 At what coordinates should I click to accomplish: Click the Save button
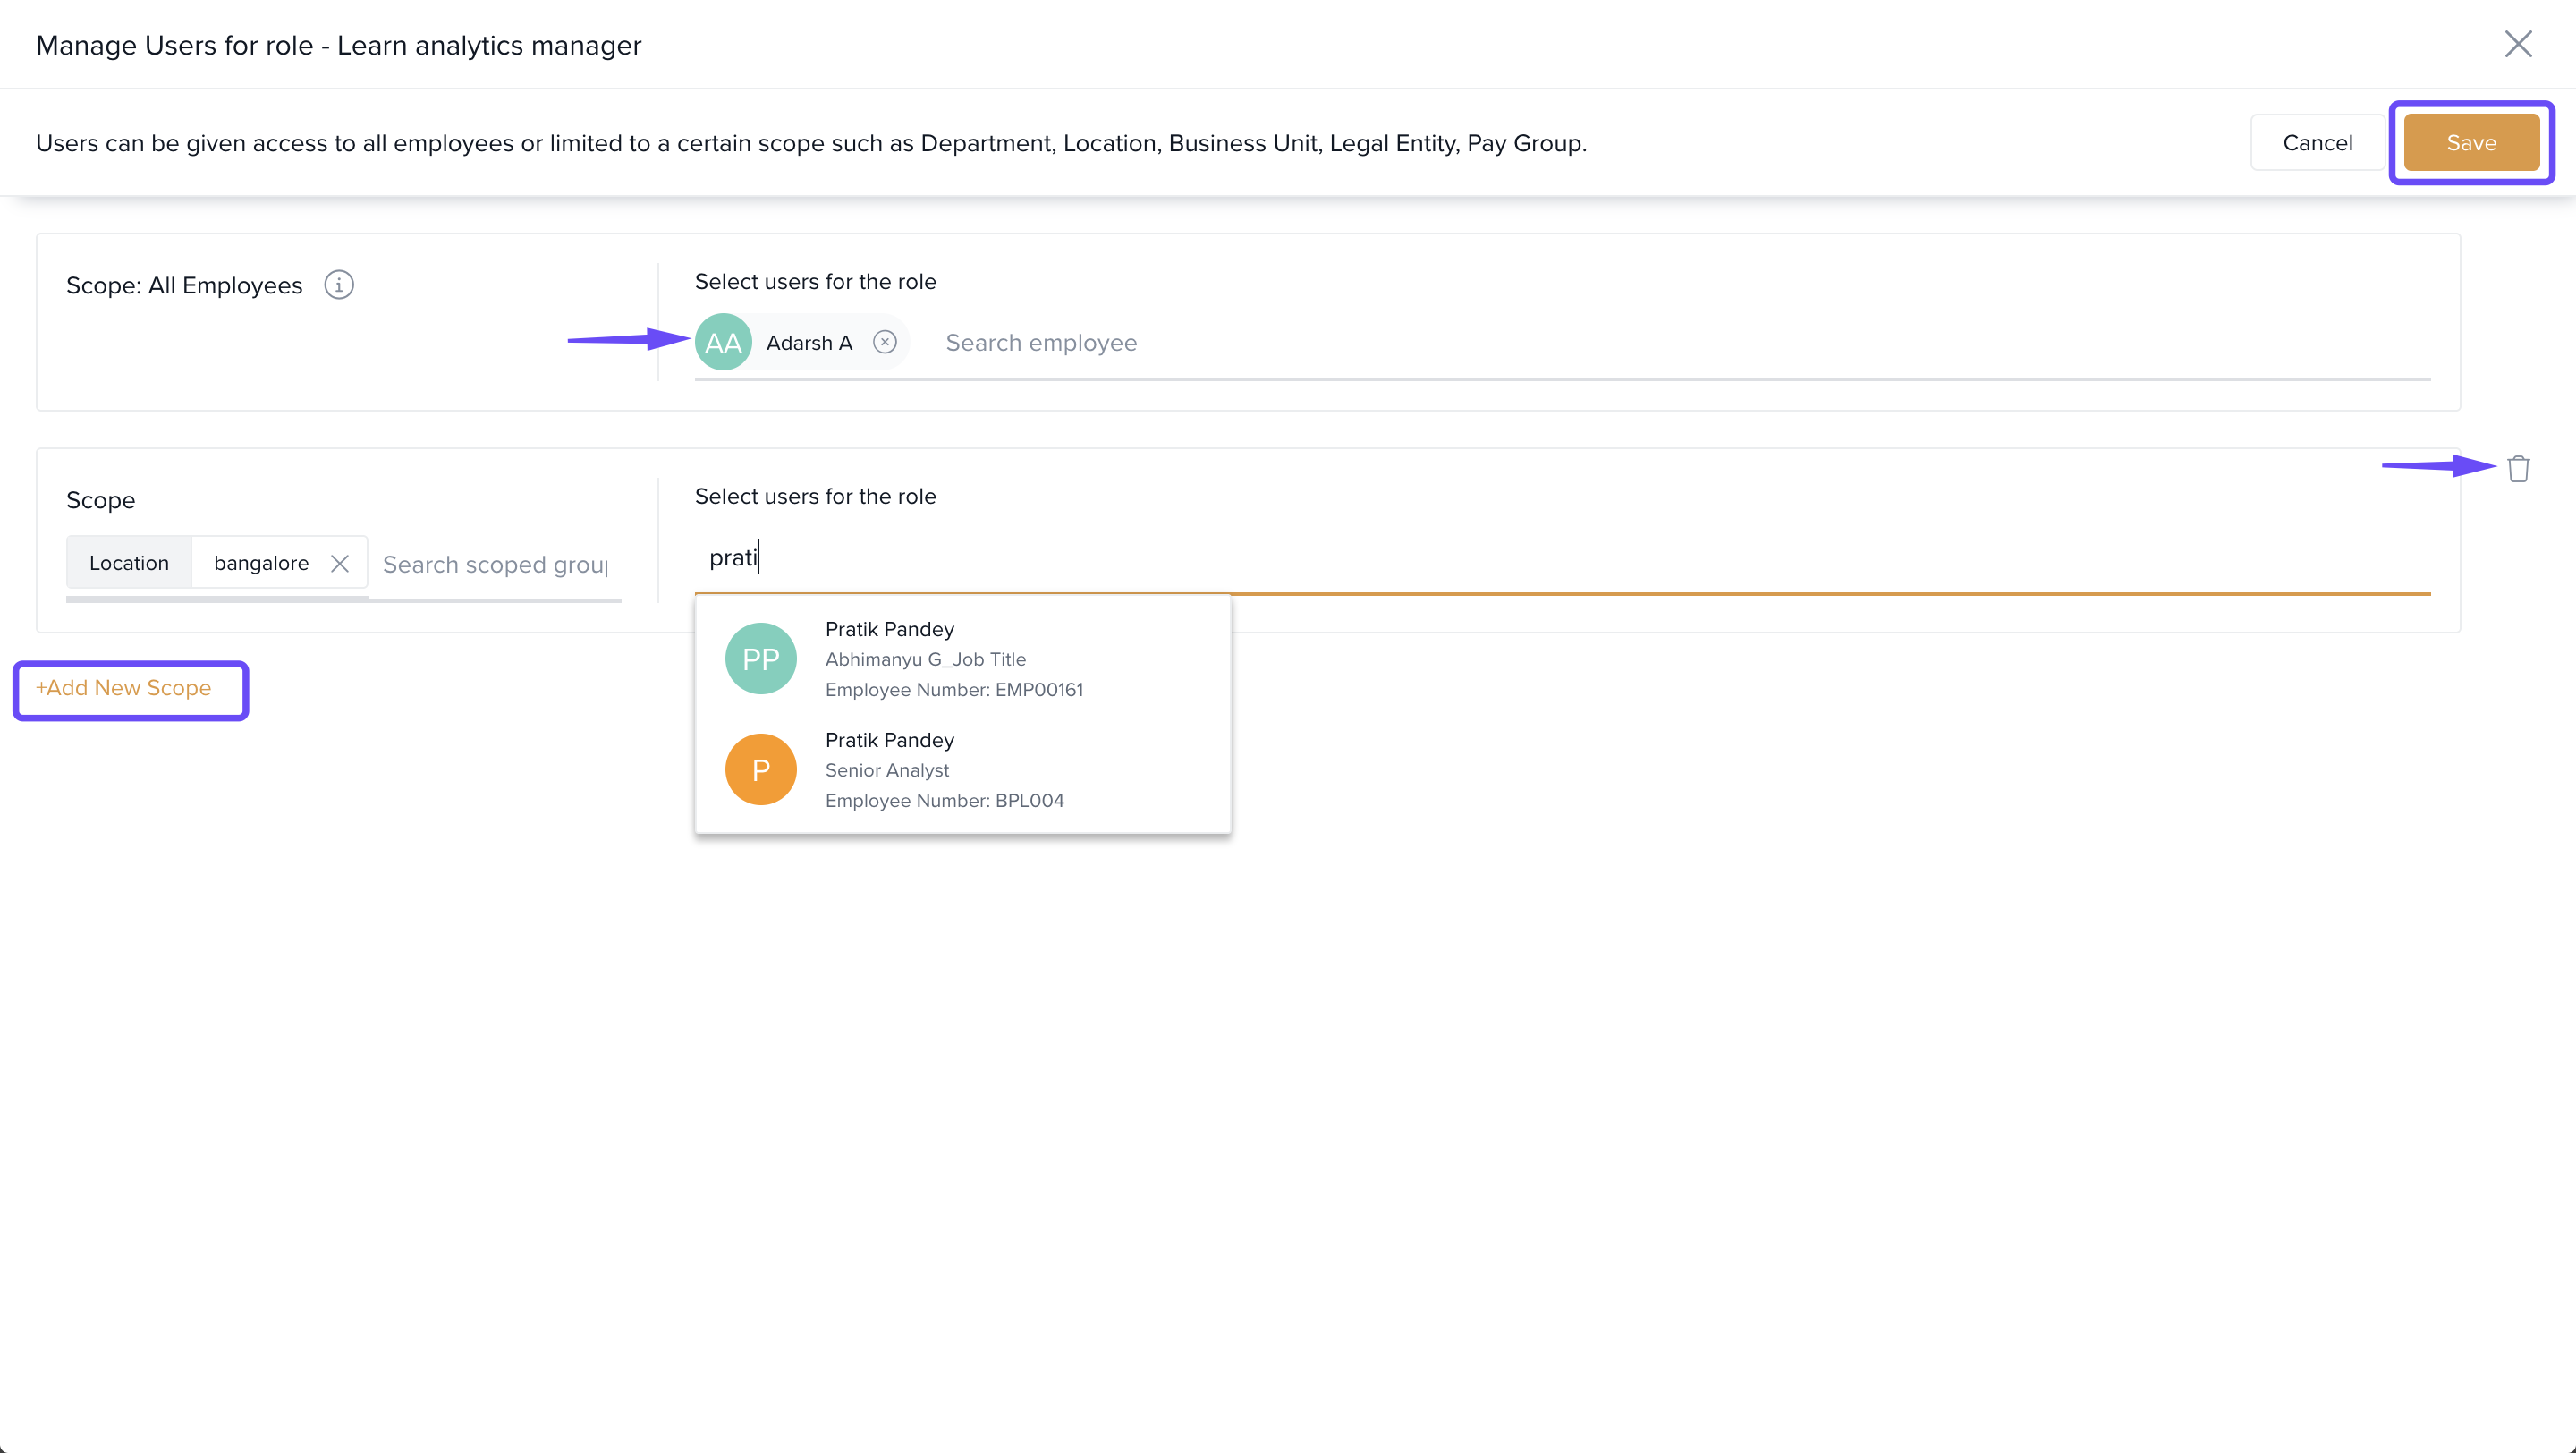[2470, 143]
